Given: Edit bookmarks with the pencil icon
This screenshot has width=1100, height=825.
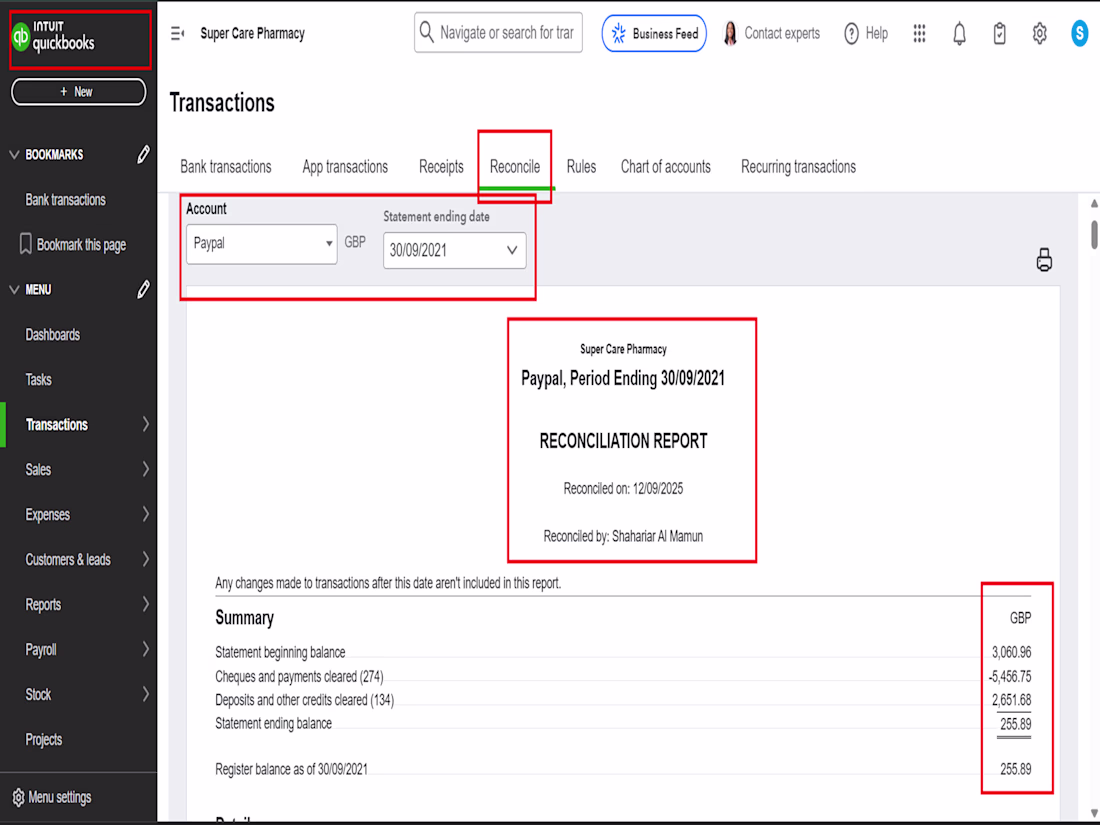Looking at the screenshot, I should click(x=143, y=154).
